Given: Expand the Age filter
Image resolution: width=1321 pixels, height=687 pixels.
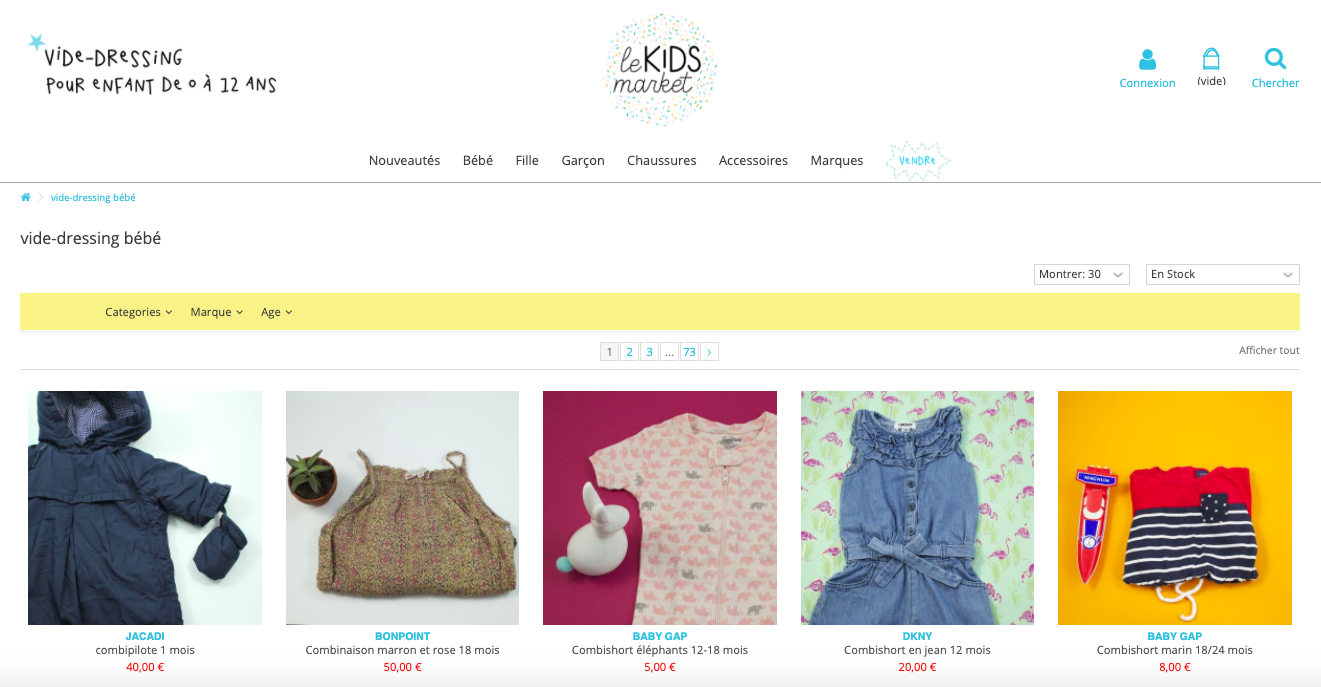Looking at the screenshot, I should pos(277,312).
